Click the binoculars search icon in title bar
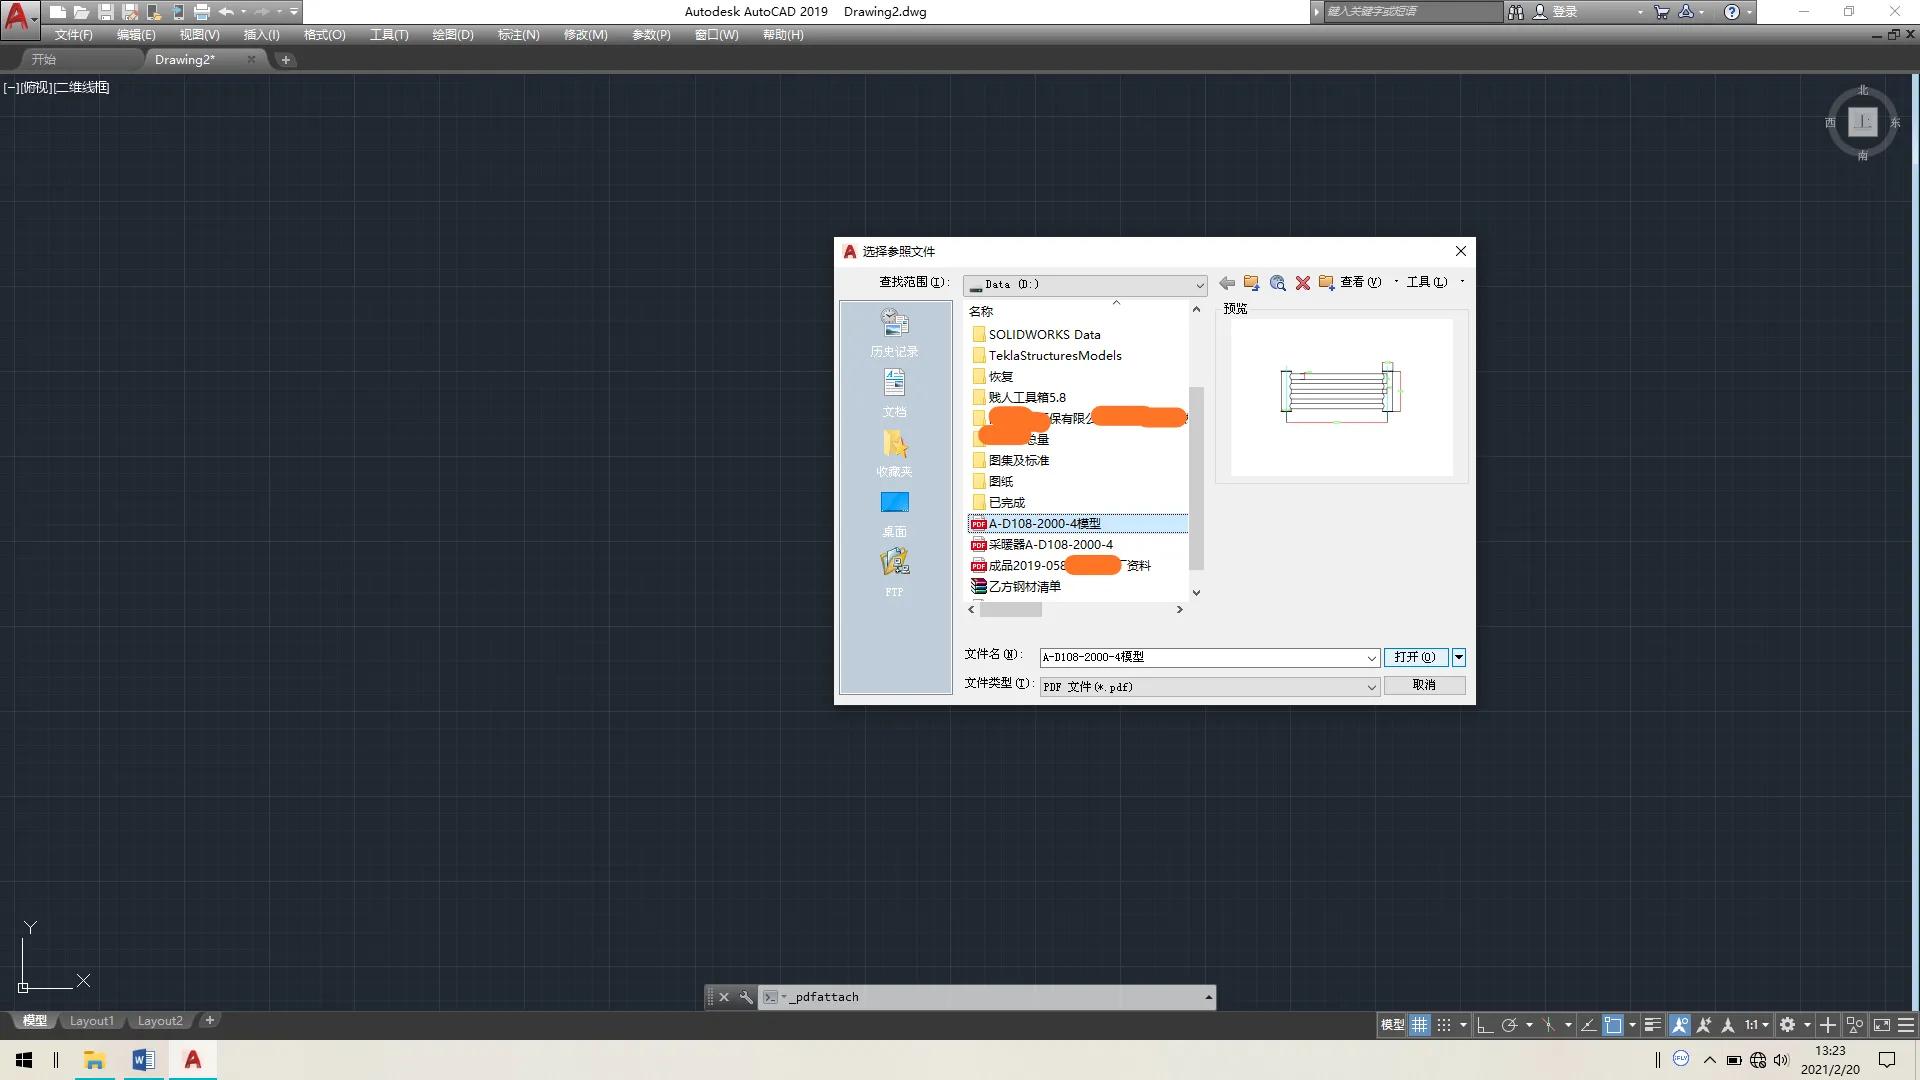The height and width of the screenshot is (1080, 1920). pyautogui.click(x=1516, y=12)
